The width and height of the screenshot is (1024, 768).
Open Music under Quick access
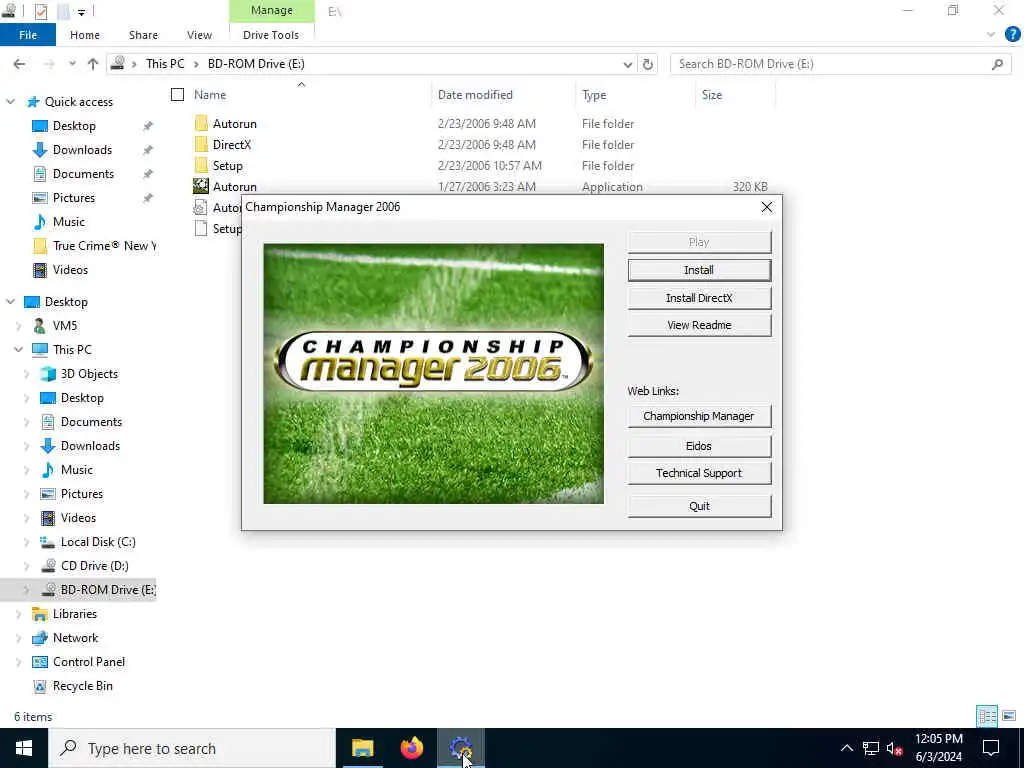[x=69, y=222]
